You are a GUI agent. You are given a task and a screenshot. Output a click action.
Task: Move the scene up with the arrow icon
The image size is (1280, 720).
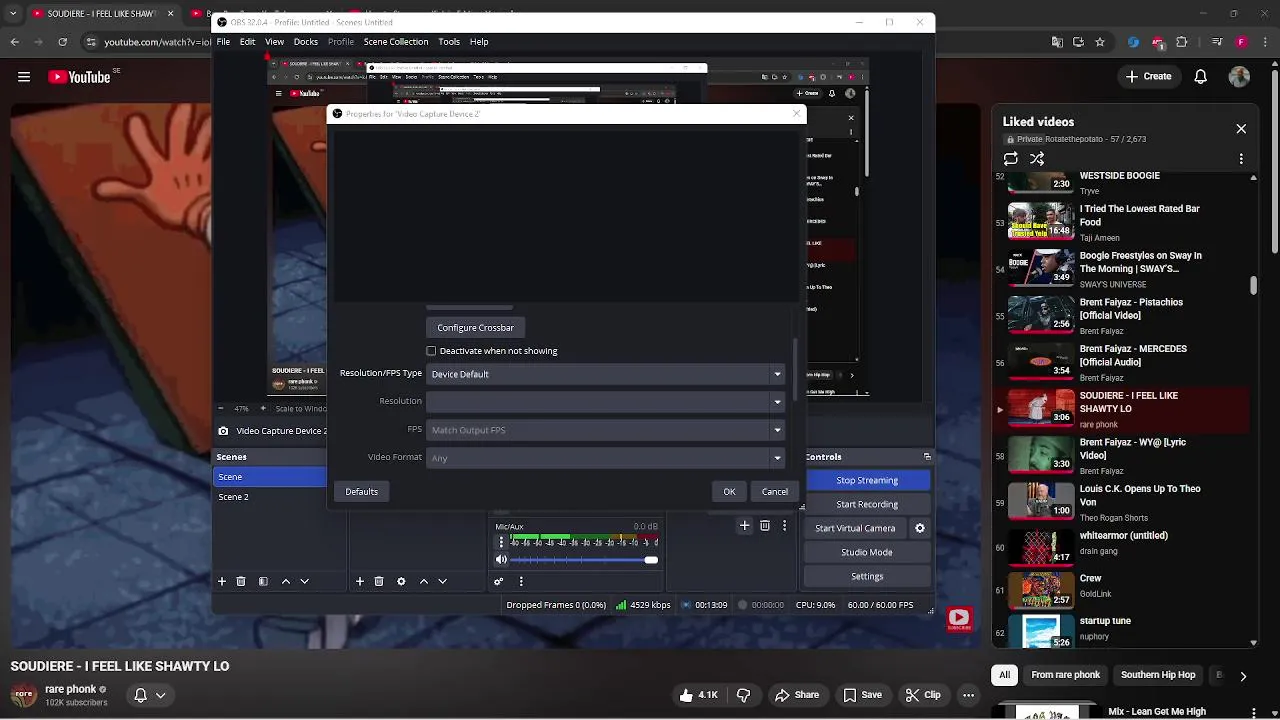pyautogui.click(x=286, y=581)
